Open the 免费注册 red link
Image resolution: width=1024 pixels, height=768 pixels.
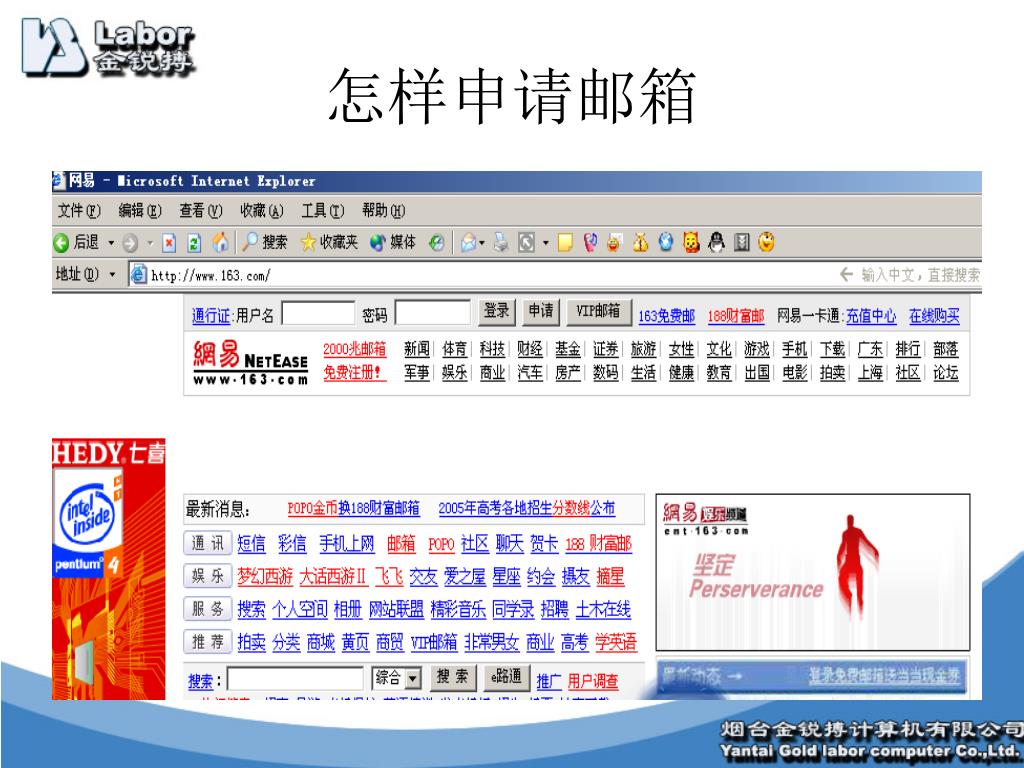(353, 373)
